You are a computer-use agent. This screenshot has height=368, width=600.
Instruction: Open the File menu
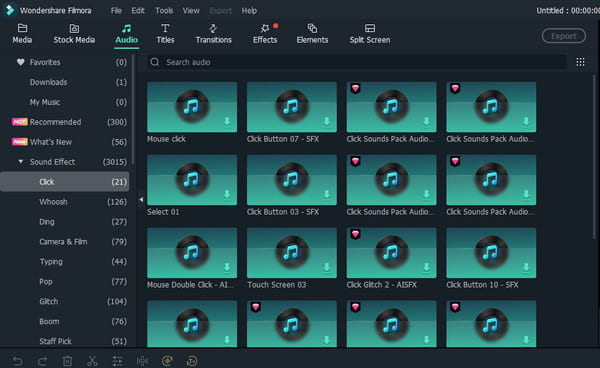pos(116,11)
